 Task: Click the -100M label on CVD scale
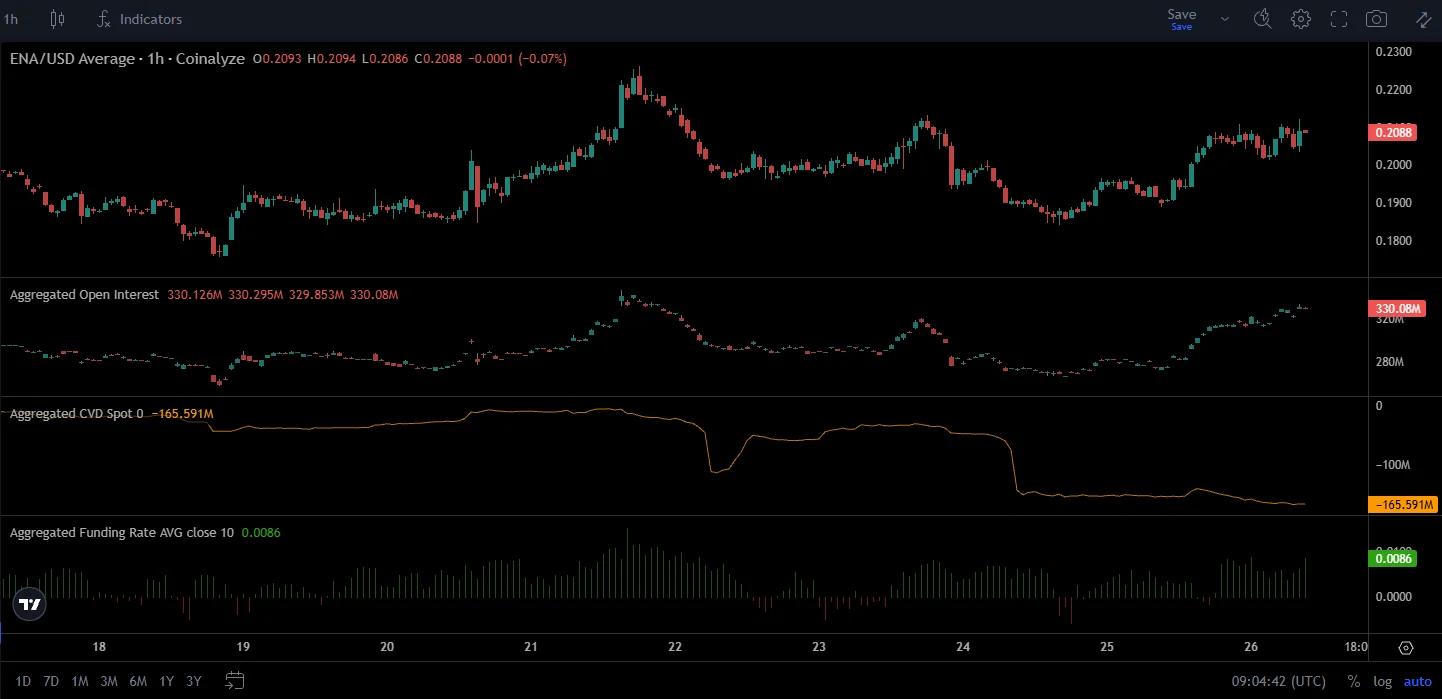pos(1392,465)
